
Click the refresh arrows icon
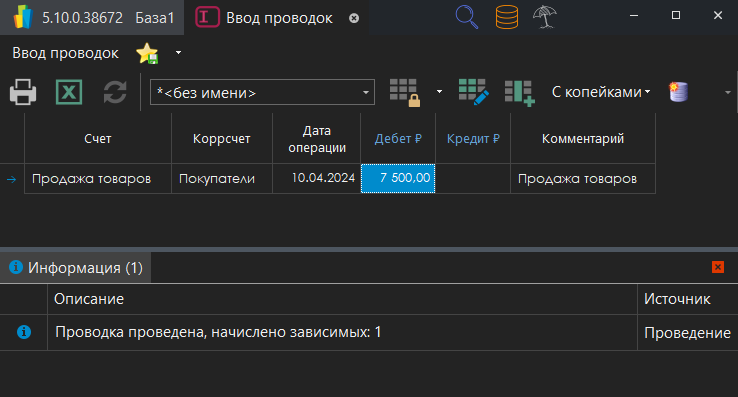click(115, 92)
